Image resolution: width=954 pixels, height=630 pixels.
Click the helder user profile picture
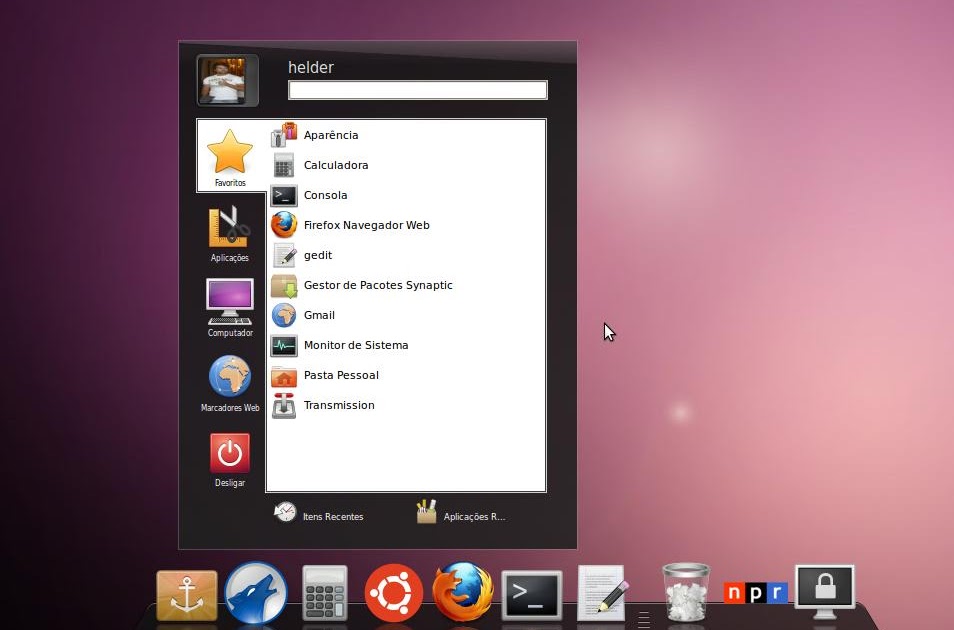[x=226, y=80]
